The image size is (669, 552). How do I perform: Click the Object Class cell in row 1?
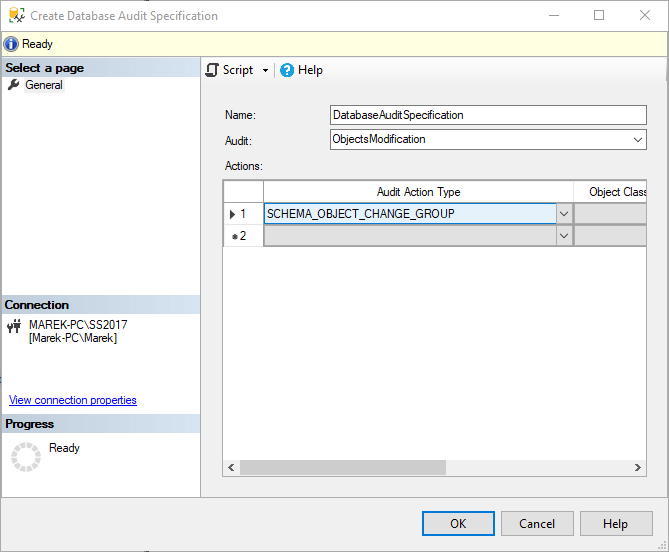[610, 214]
